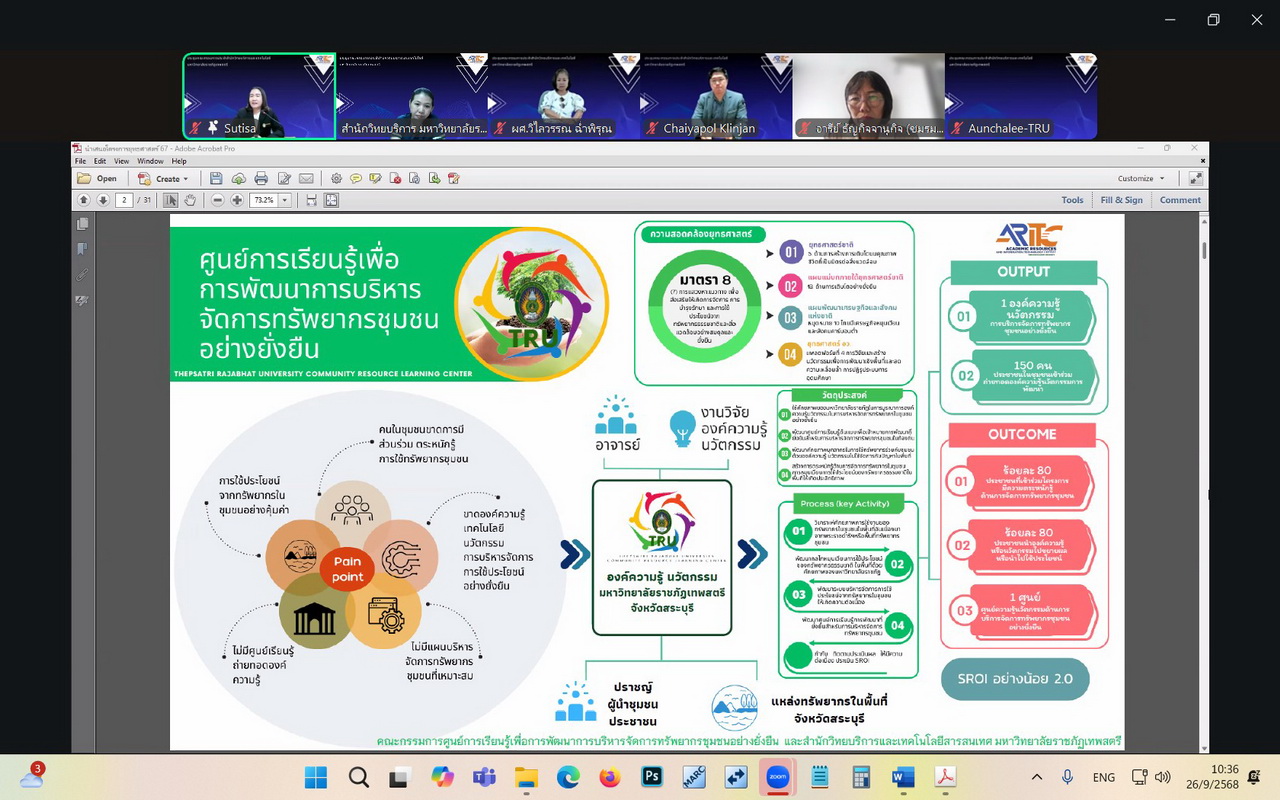
Task: Open the Page Thumbnails side panel
Action: coord(83,224)
